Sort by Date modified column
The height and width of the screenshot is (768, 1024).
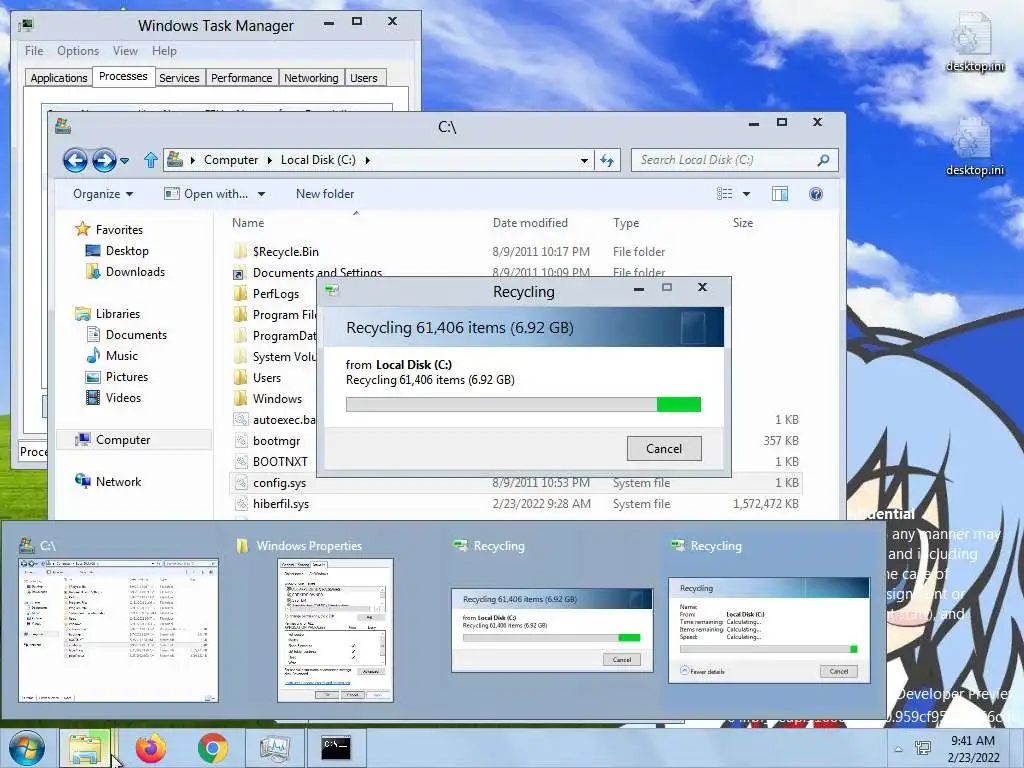[x=530, y=223]
